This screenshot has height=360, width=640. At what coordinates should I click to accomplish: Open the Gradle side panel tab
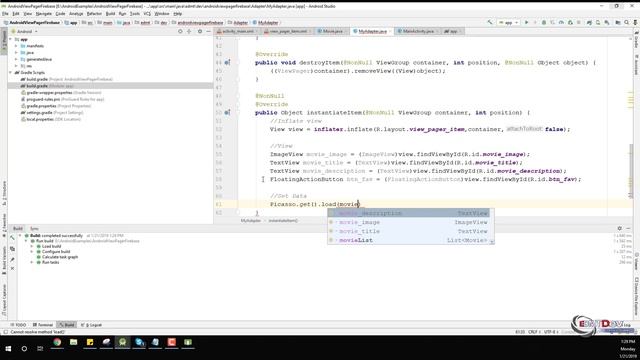636,39
